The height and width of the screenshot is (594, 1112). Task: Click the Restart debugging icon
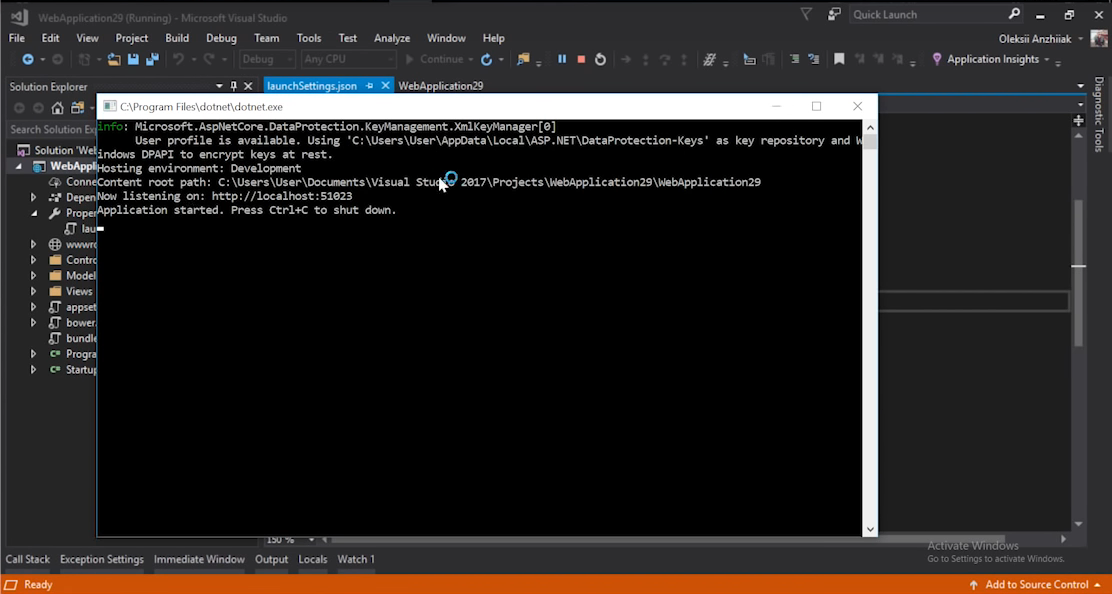pyautogui.click(x=600, y=60)
